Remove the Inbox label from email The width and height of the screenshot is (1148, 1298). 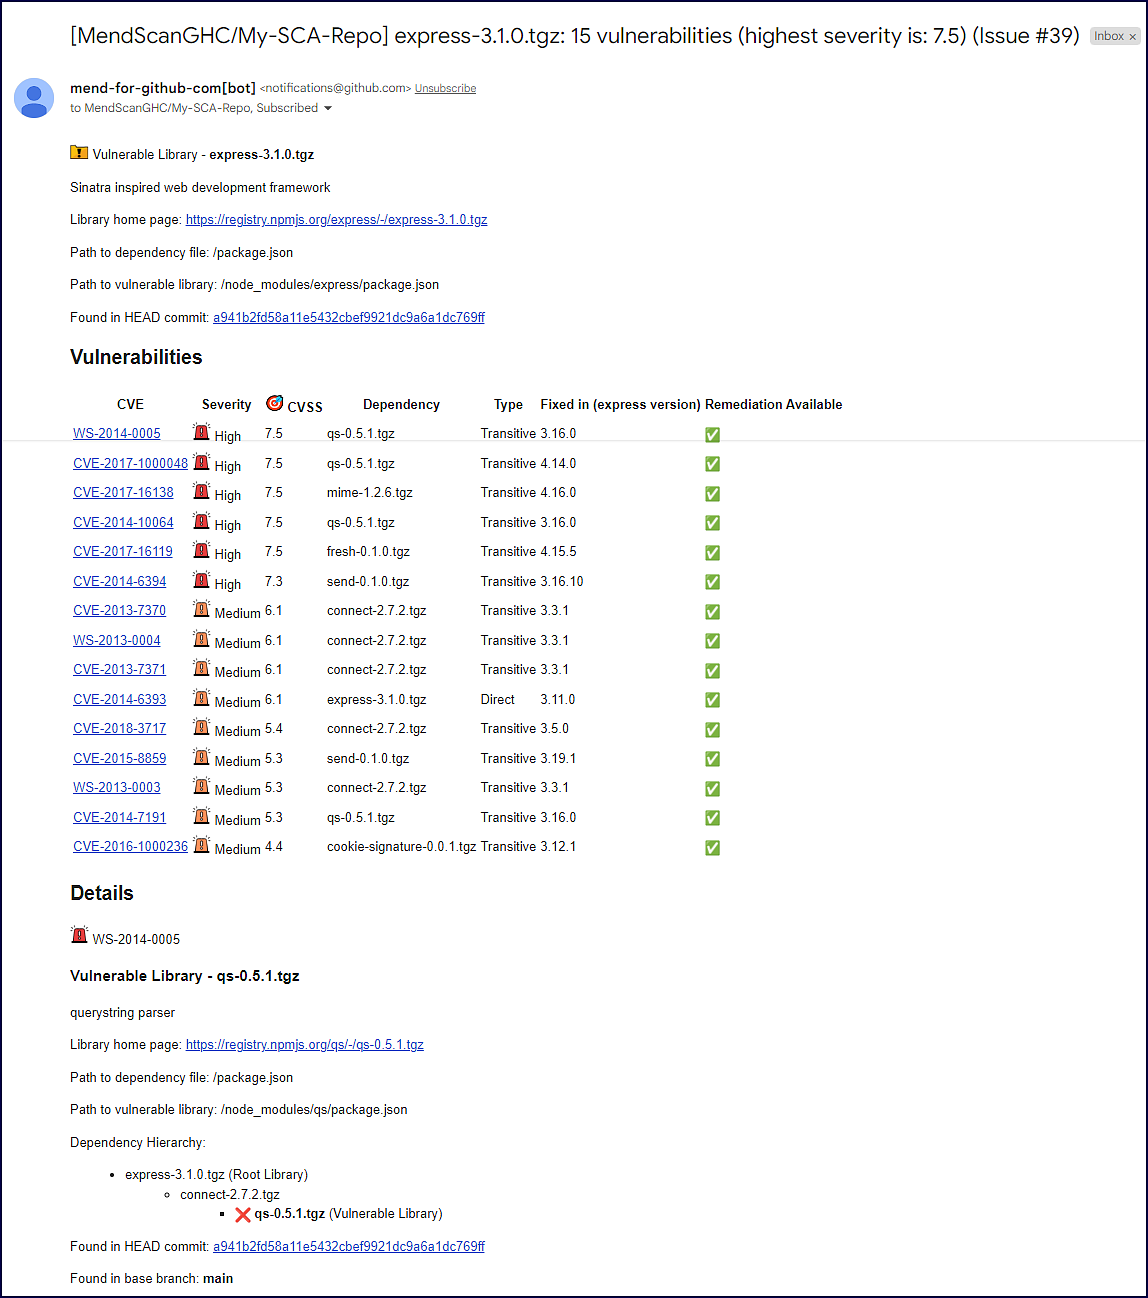coord(1133,37)
